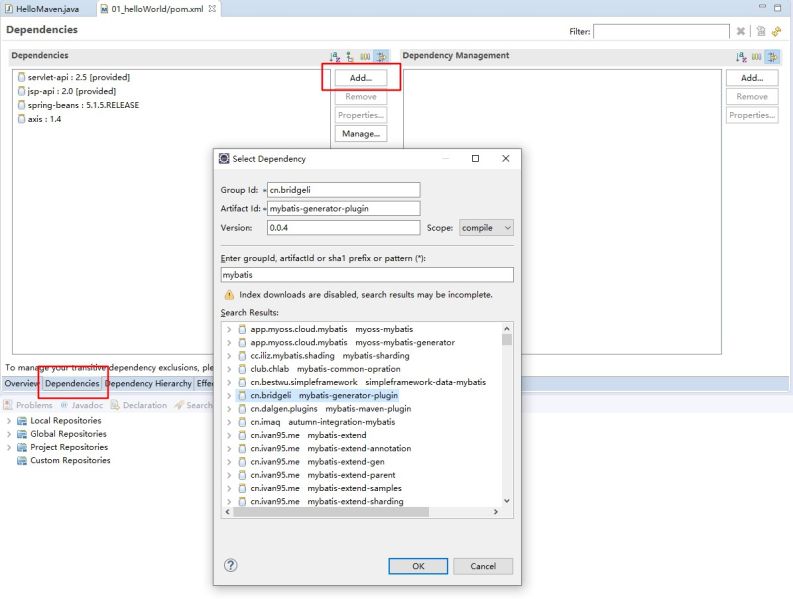Click the Manage... button
The width and height of the screenshot is (793, 599).
pos(360,133)
